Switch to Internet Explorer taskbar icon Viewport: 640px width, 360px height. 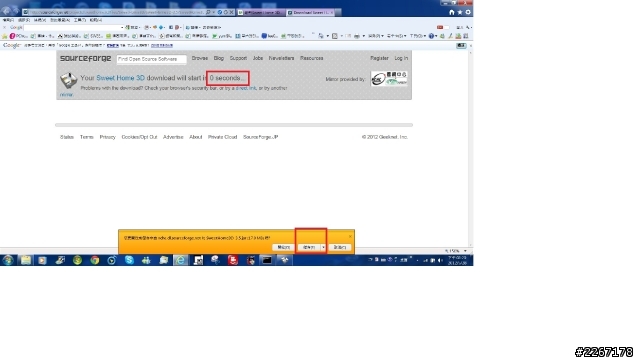pos(180,260)
